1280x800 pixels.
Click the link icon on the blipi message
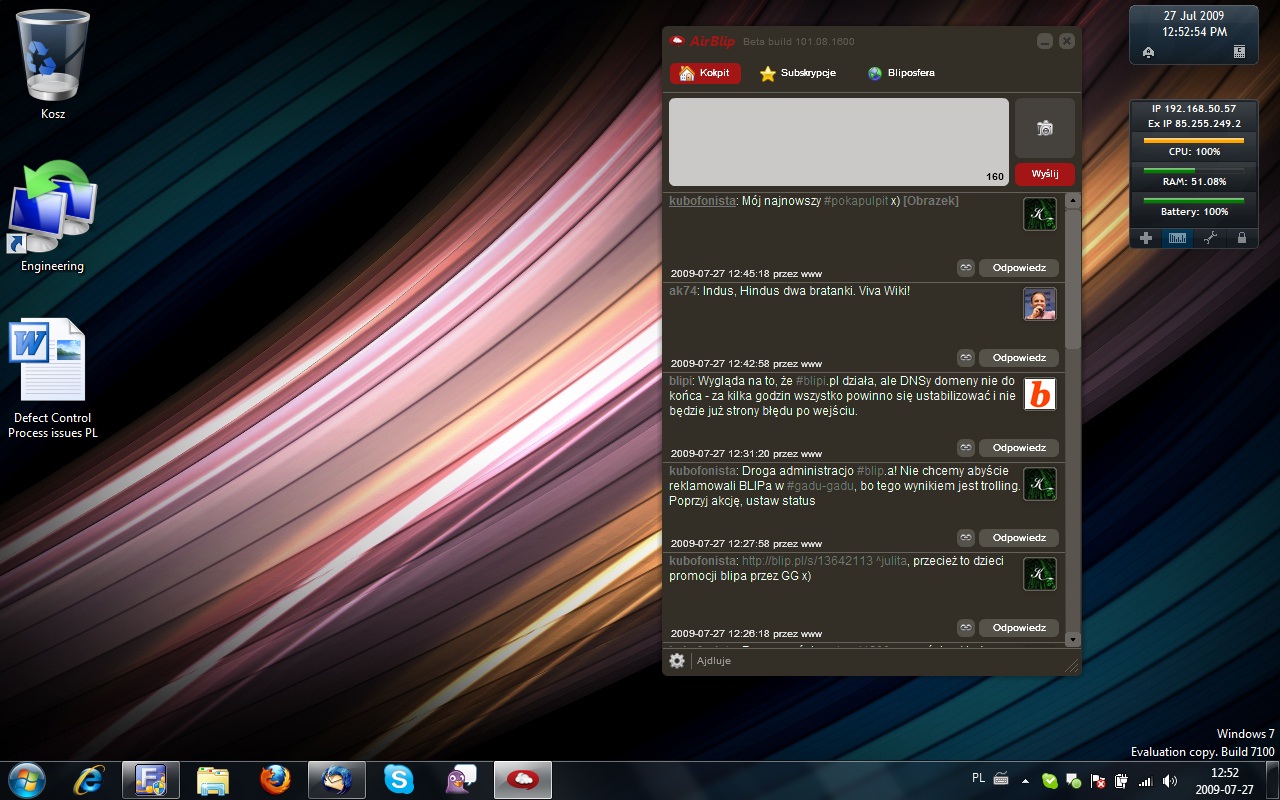pos(965,447)
